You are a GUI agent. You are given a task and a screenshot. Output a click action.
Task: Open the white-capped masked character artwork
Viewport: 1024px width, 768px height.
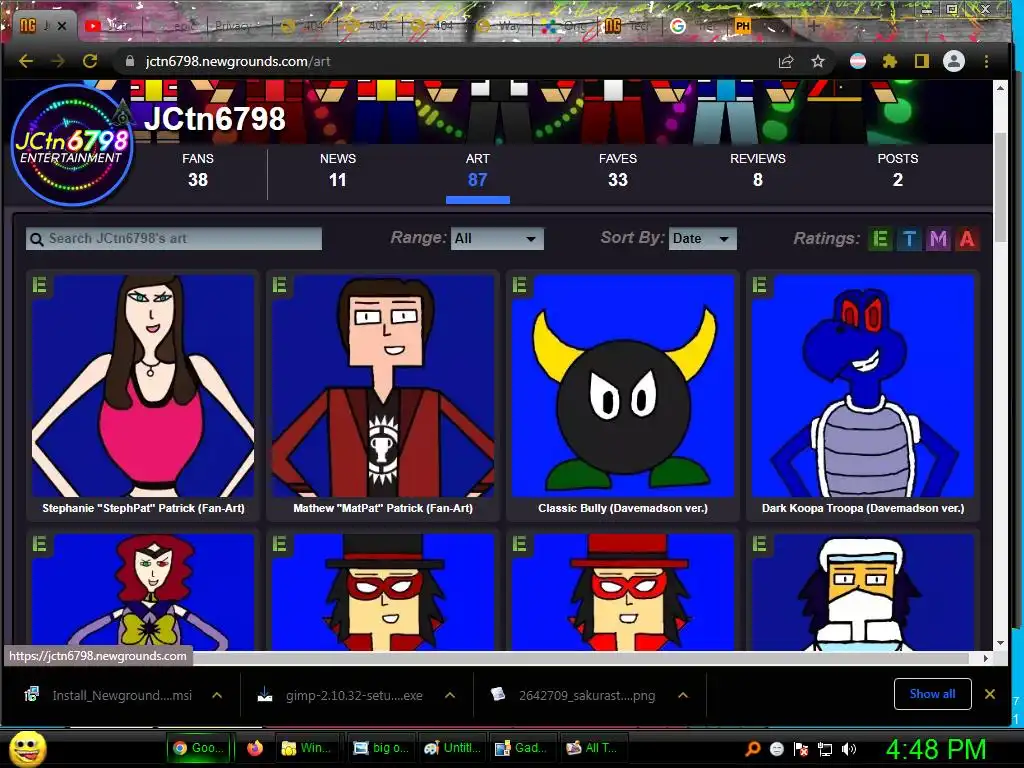[863, 592]
